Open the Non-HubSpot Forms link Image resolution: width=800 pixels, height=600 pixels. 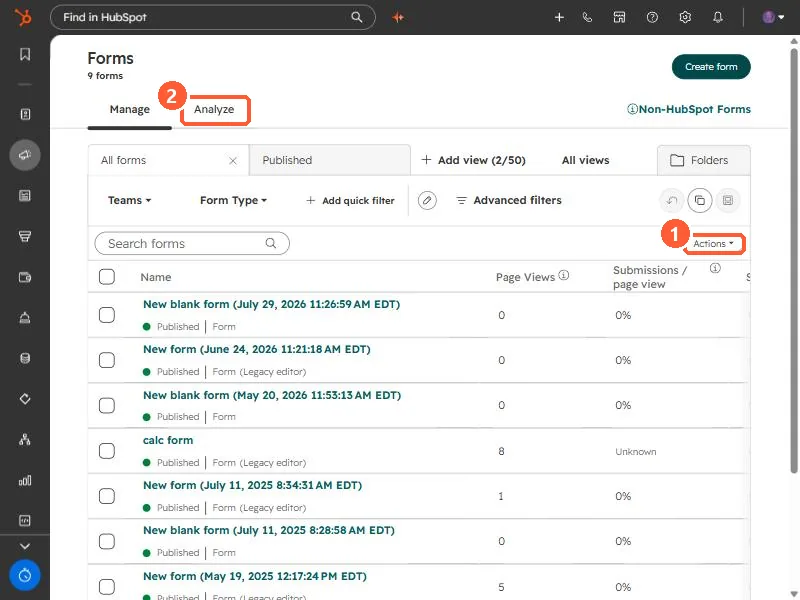tap(689, 109)
